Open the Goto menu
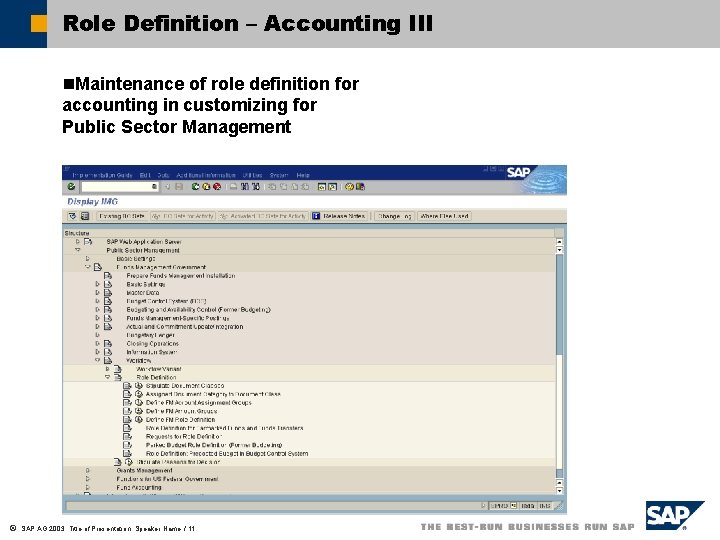 (x=163, y=175)
